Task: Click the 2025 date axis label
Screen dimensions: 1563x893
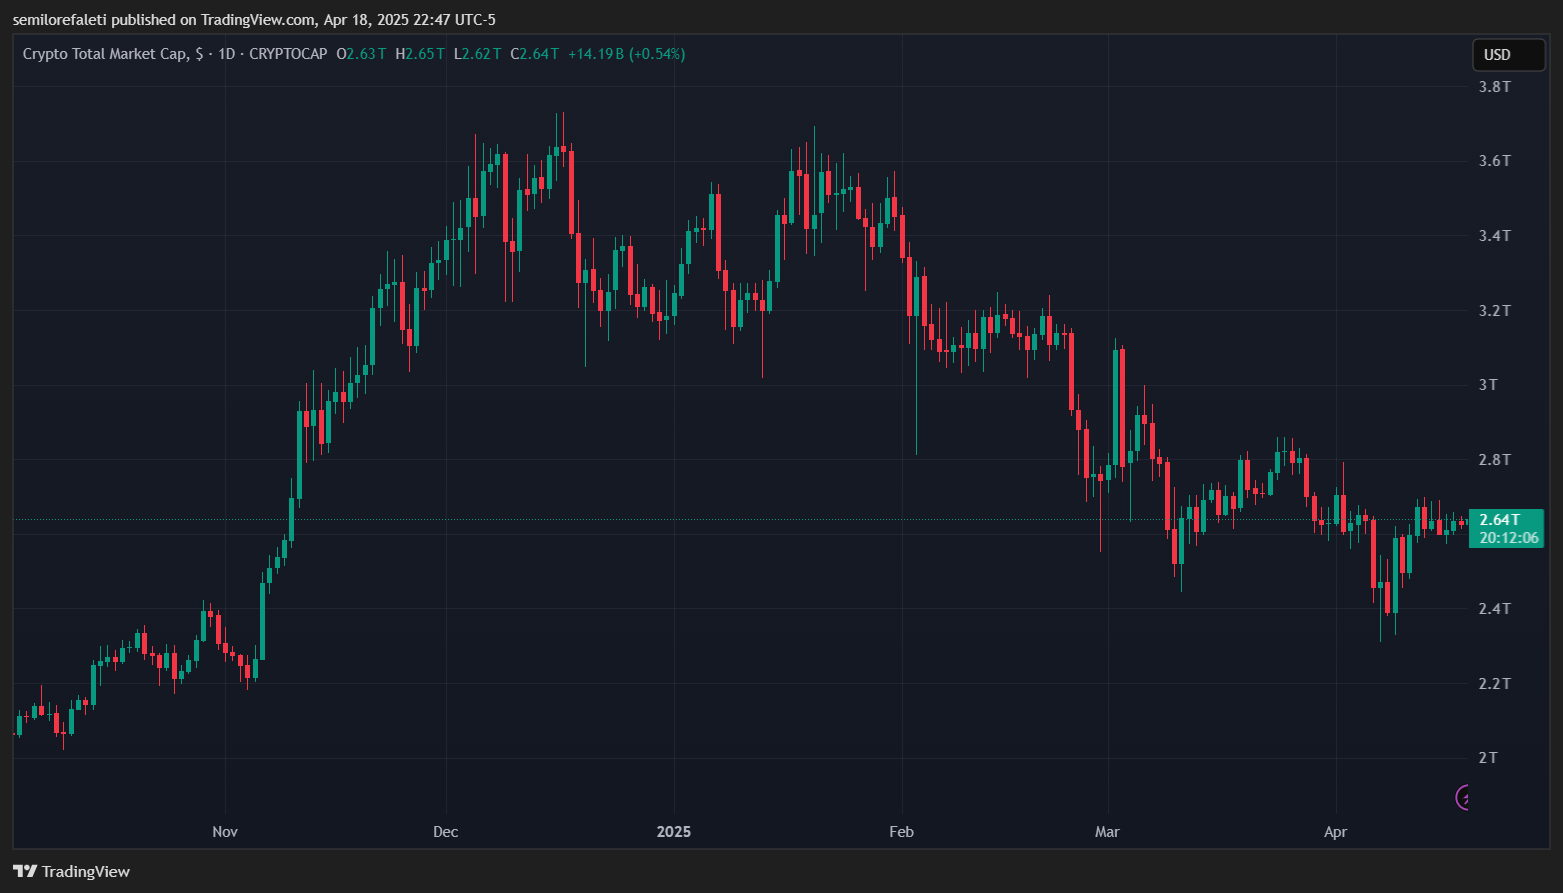Action: [x=674, y=832]
